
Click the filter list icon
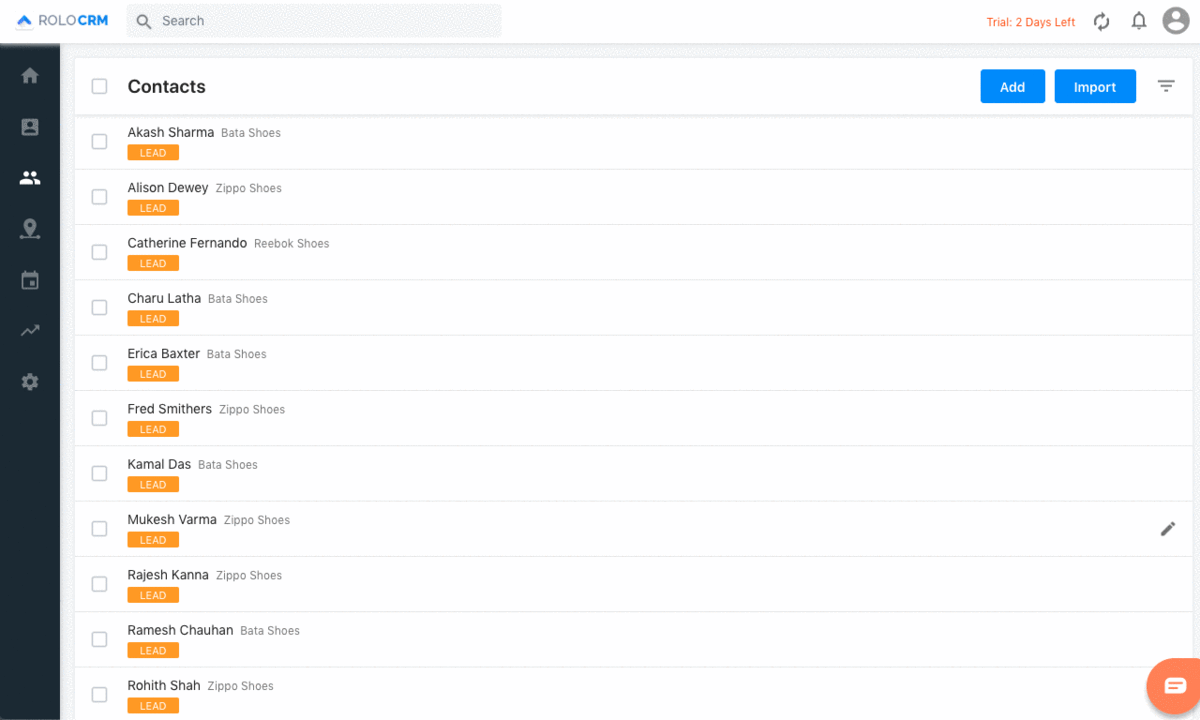pos(1166,86)
